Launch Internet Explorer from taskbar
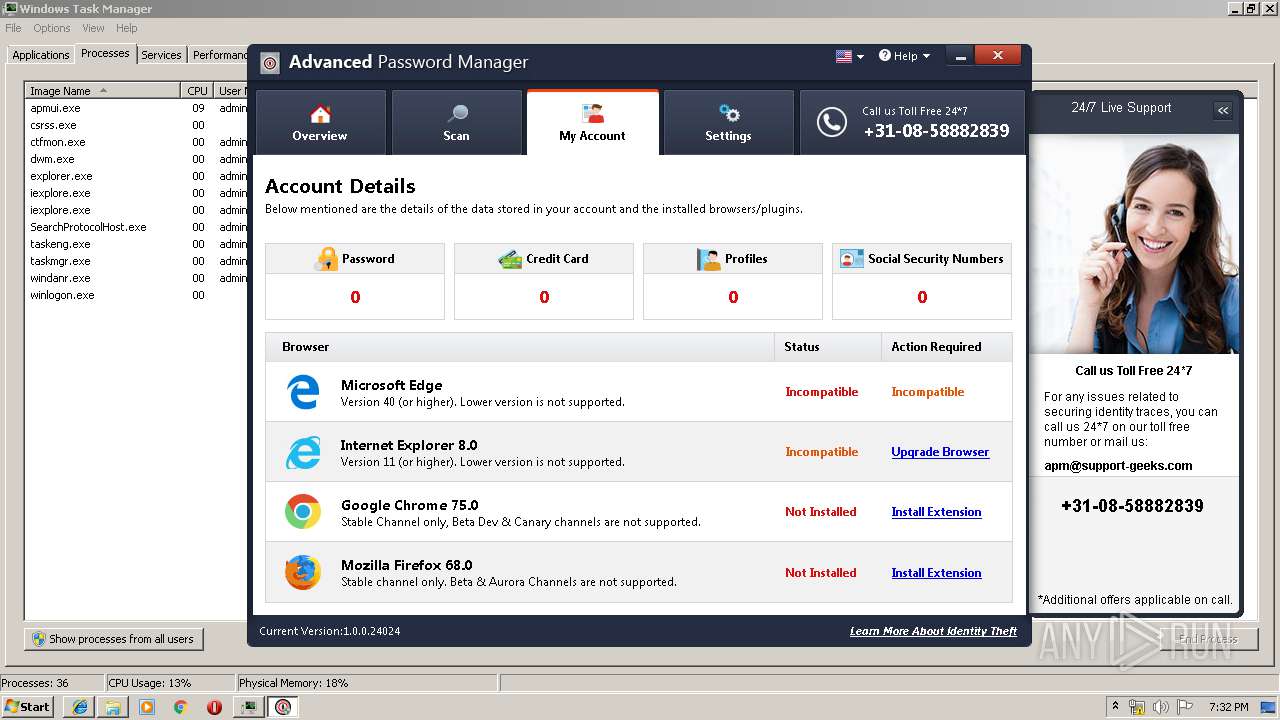Viewport: 1280px width, 720px height. 80,707
